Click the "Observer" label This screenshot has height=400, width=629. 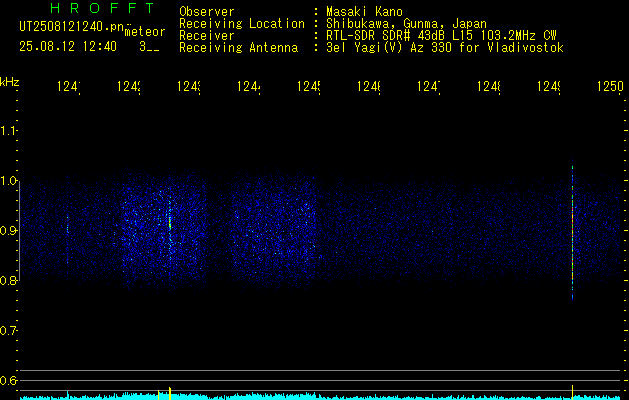pyautogui.click(x=207, y=11)
